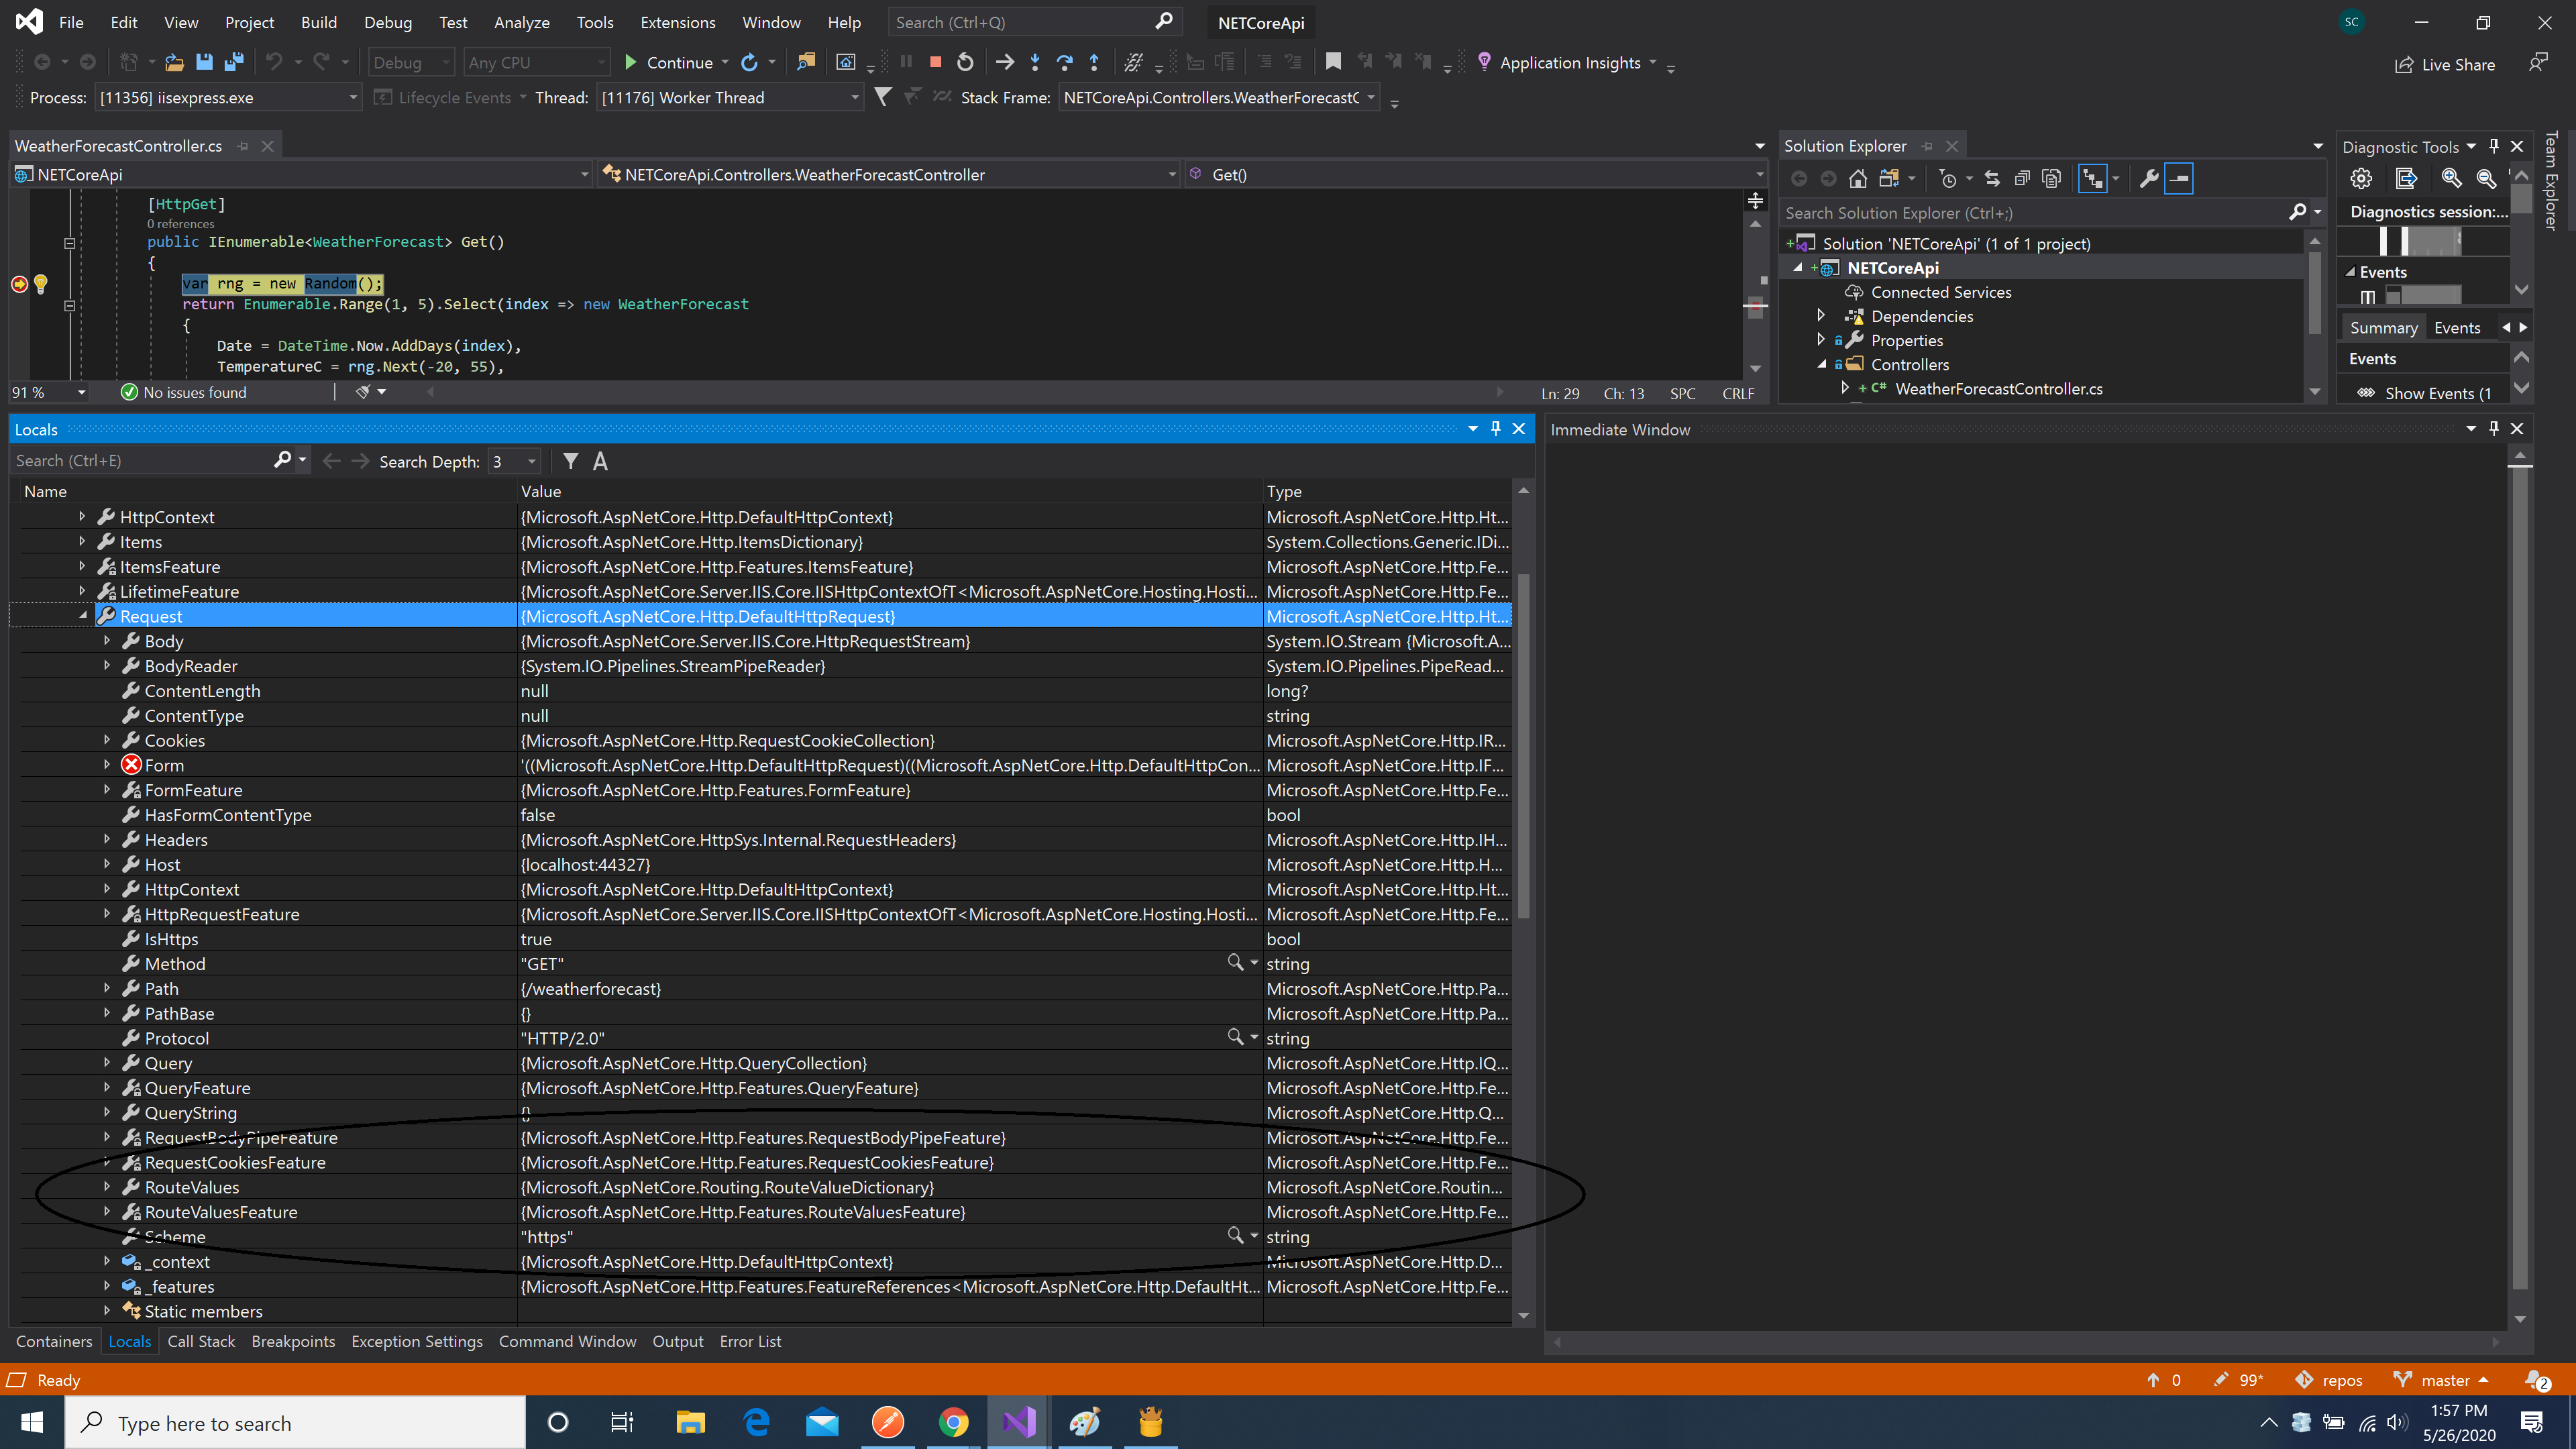The image size is (2576, 1449).
Task: Switch to the Call Stack tab
Action: 201,1341
